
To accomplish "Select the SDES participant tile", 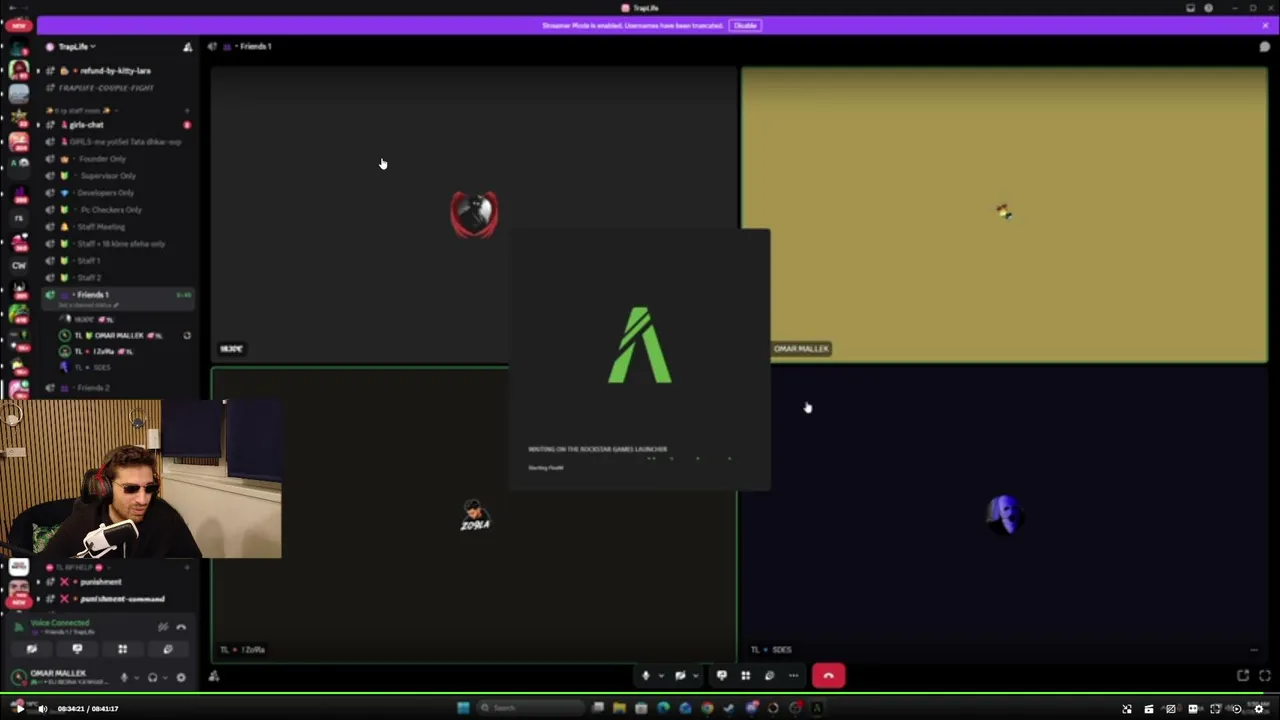I will tap(1004, 514).
